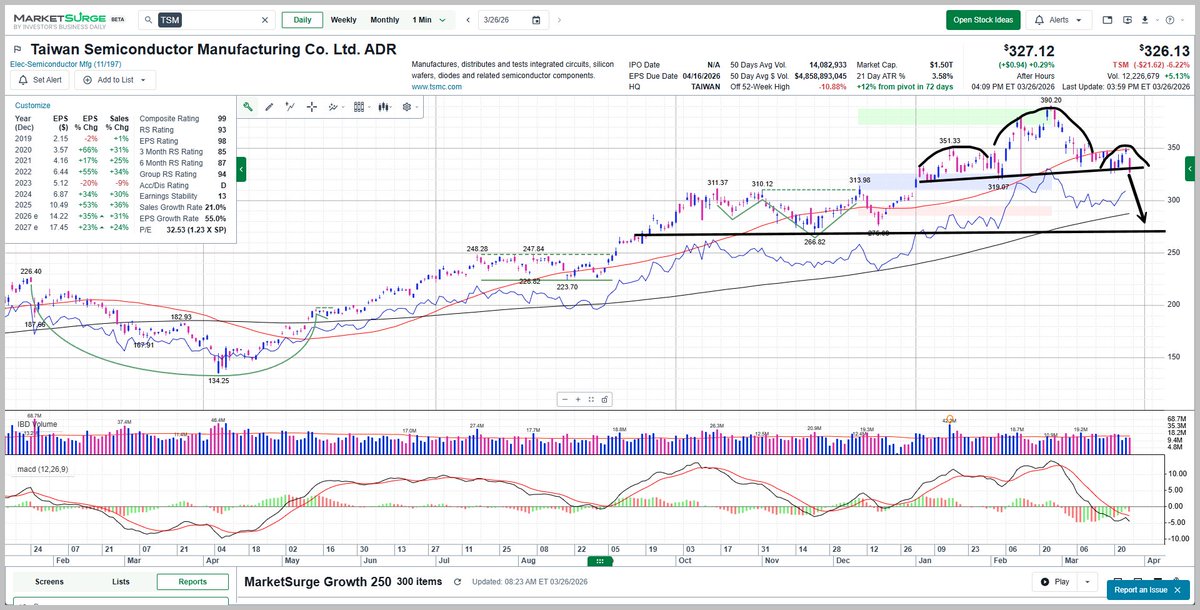Click the Composite Rating value 99
This screenshot has width=1200, height=610.
click(x=220, y=118)
